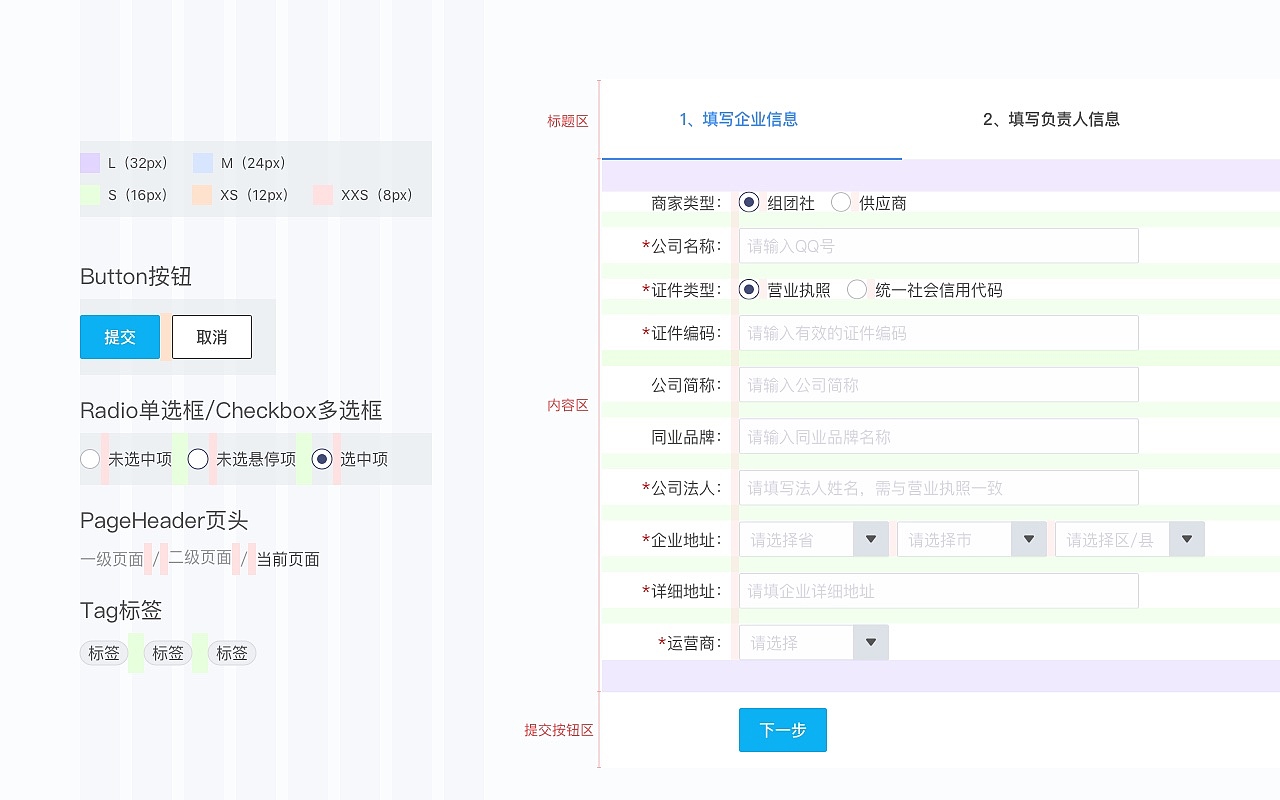Select the 组团社 radio button
The image size is (1280, 800).
[x=748, y=202]
